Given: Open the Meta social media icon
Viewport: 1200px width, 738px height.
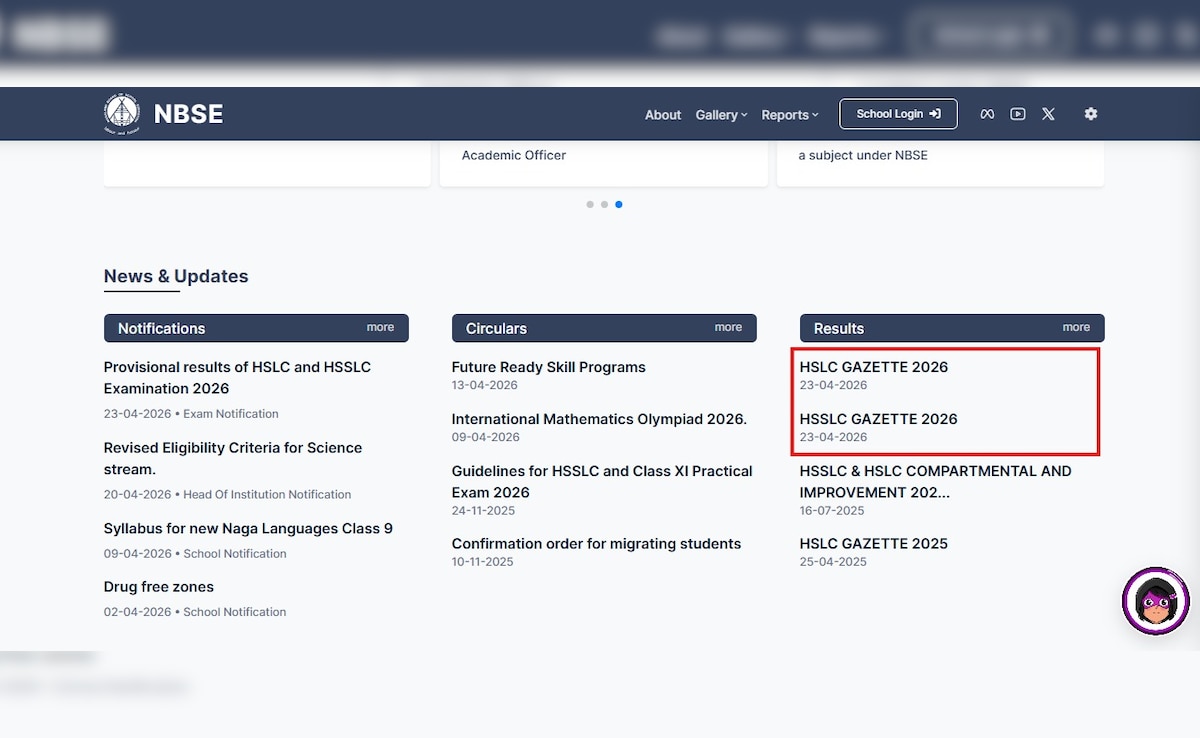Looking at the screenshot, I should (987, 114).
